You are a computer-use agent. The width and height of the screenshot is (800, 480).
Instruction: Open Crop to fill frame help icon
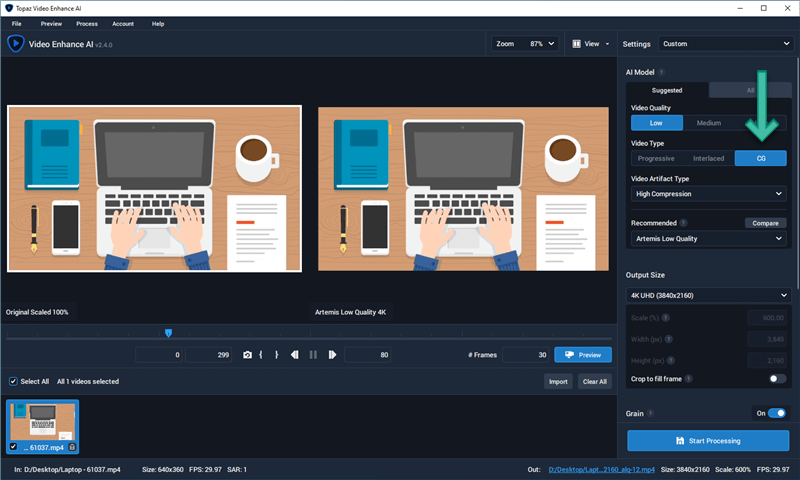(689, 378)
